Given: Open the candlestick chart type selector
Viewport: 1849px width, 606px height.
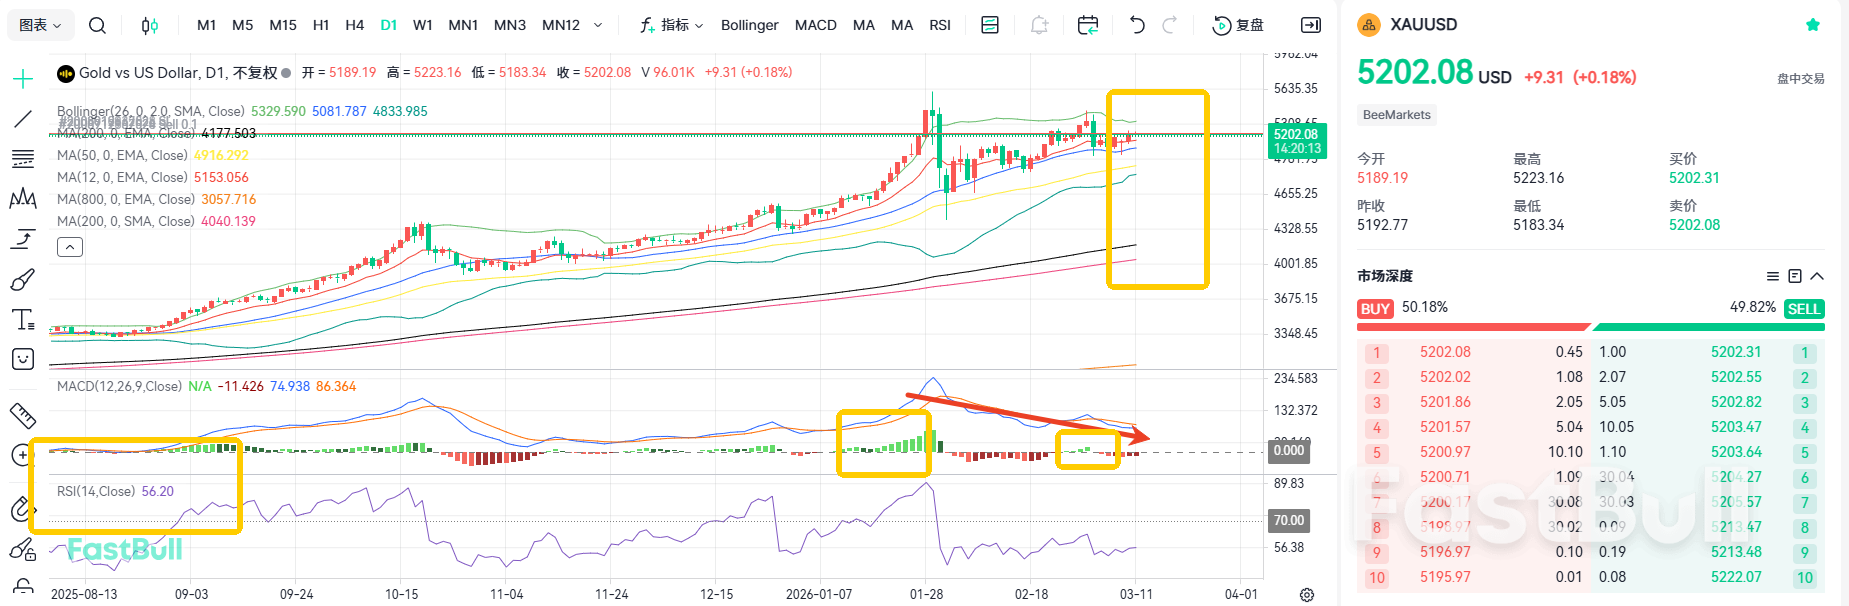Looking at the screenshot, I should coord(149,25).
